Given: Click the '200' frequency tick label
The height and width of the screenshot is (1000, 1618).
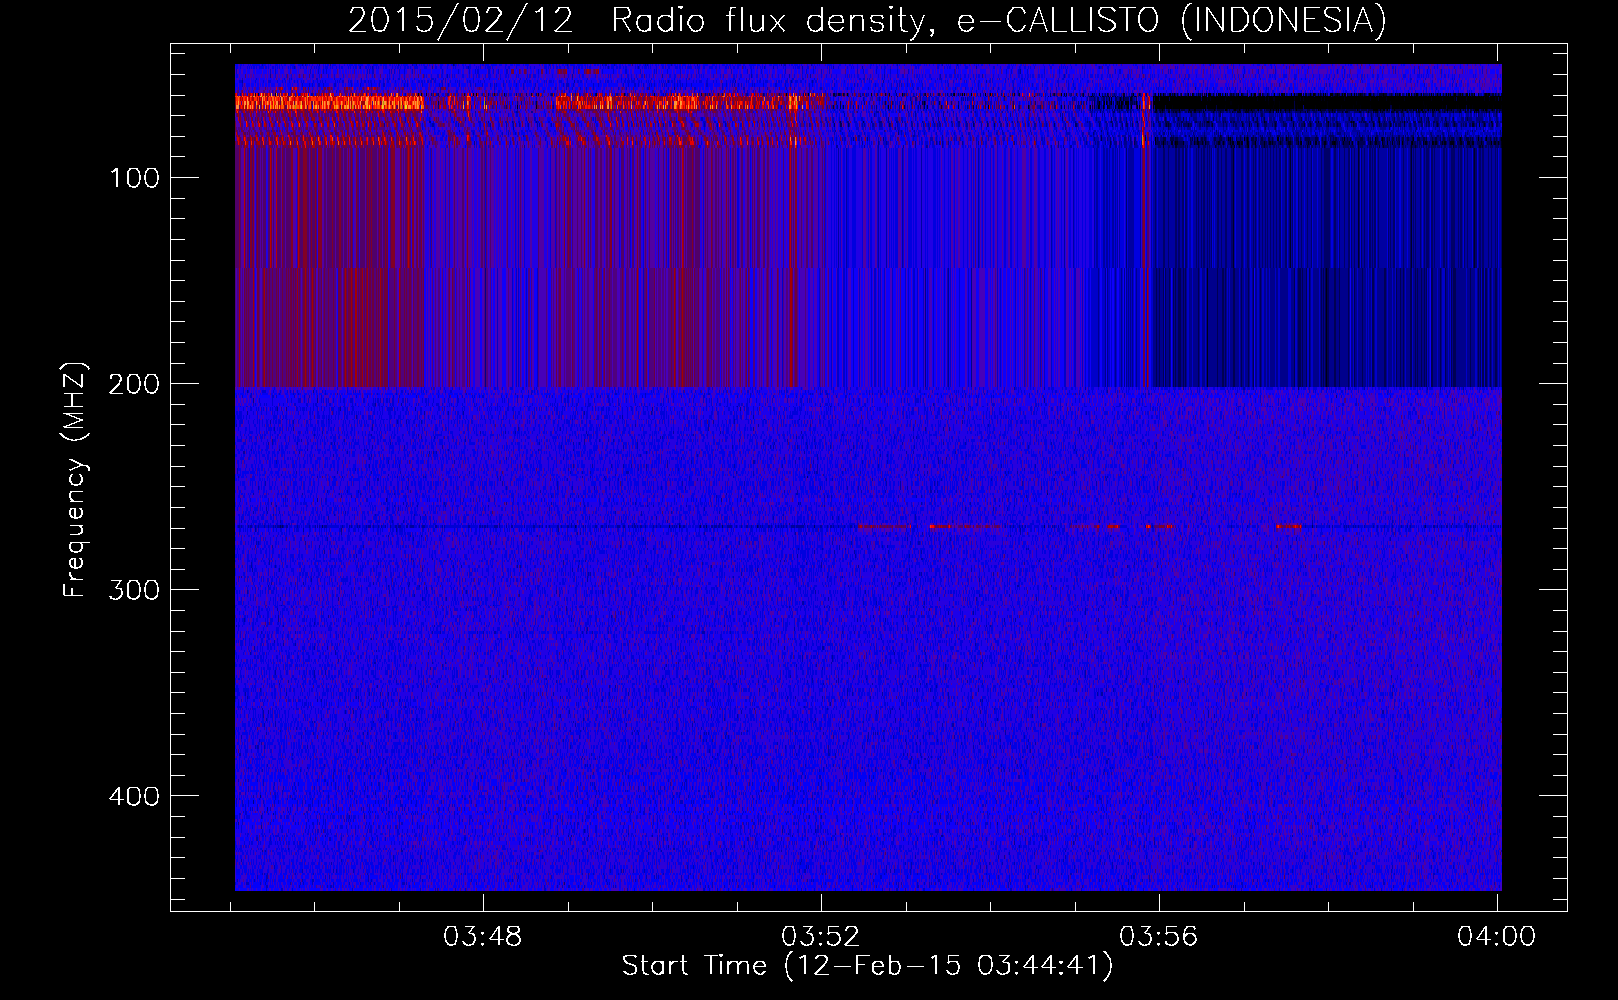Looking at the screenshot, I should [135, 384].
